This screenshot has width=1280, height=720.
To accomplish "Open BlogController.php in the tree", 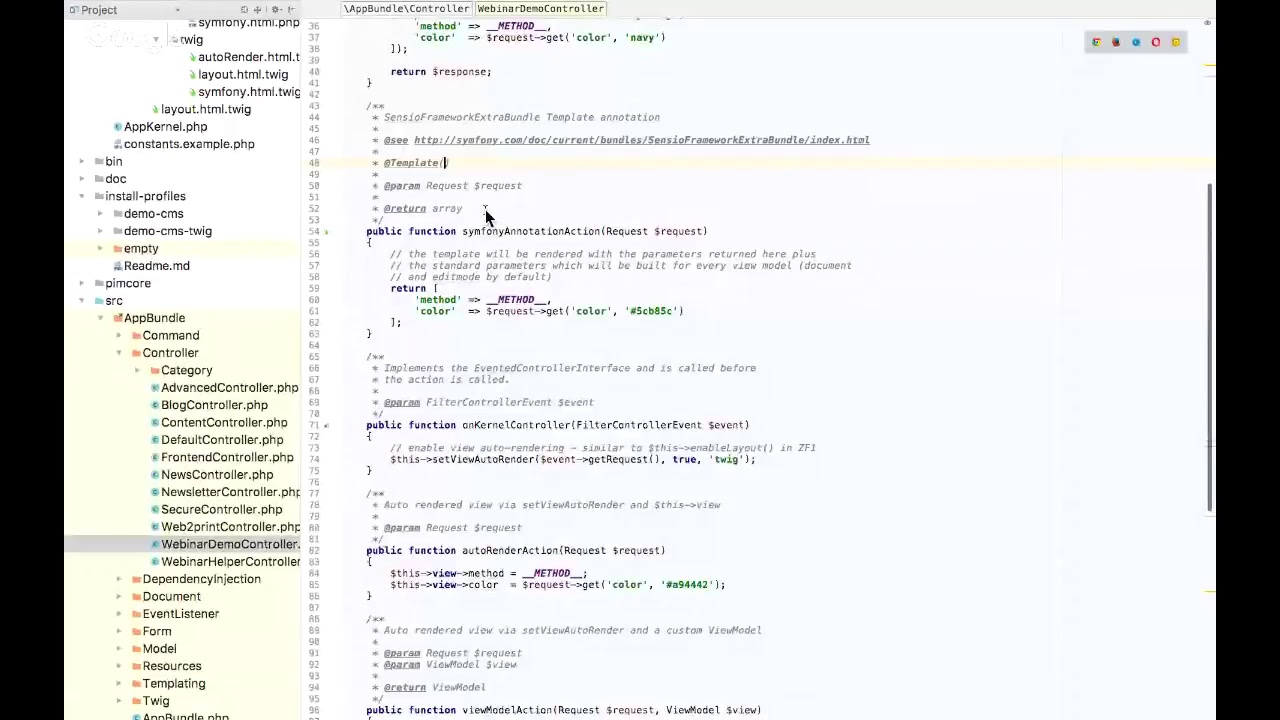I will point(214,405).
